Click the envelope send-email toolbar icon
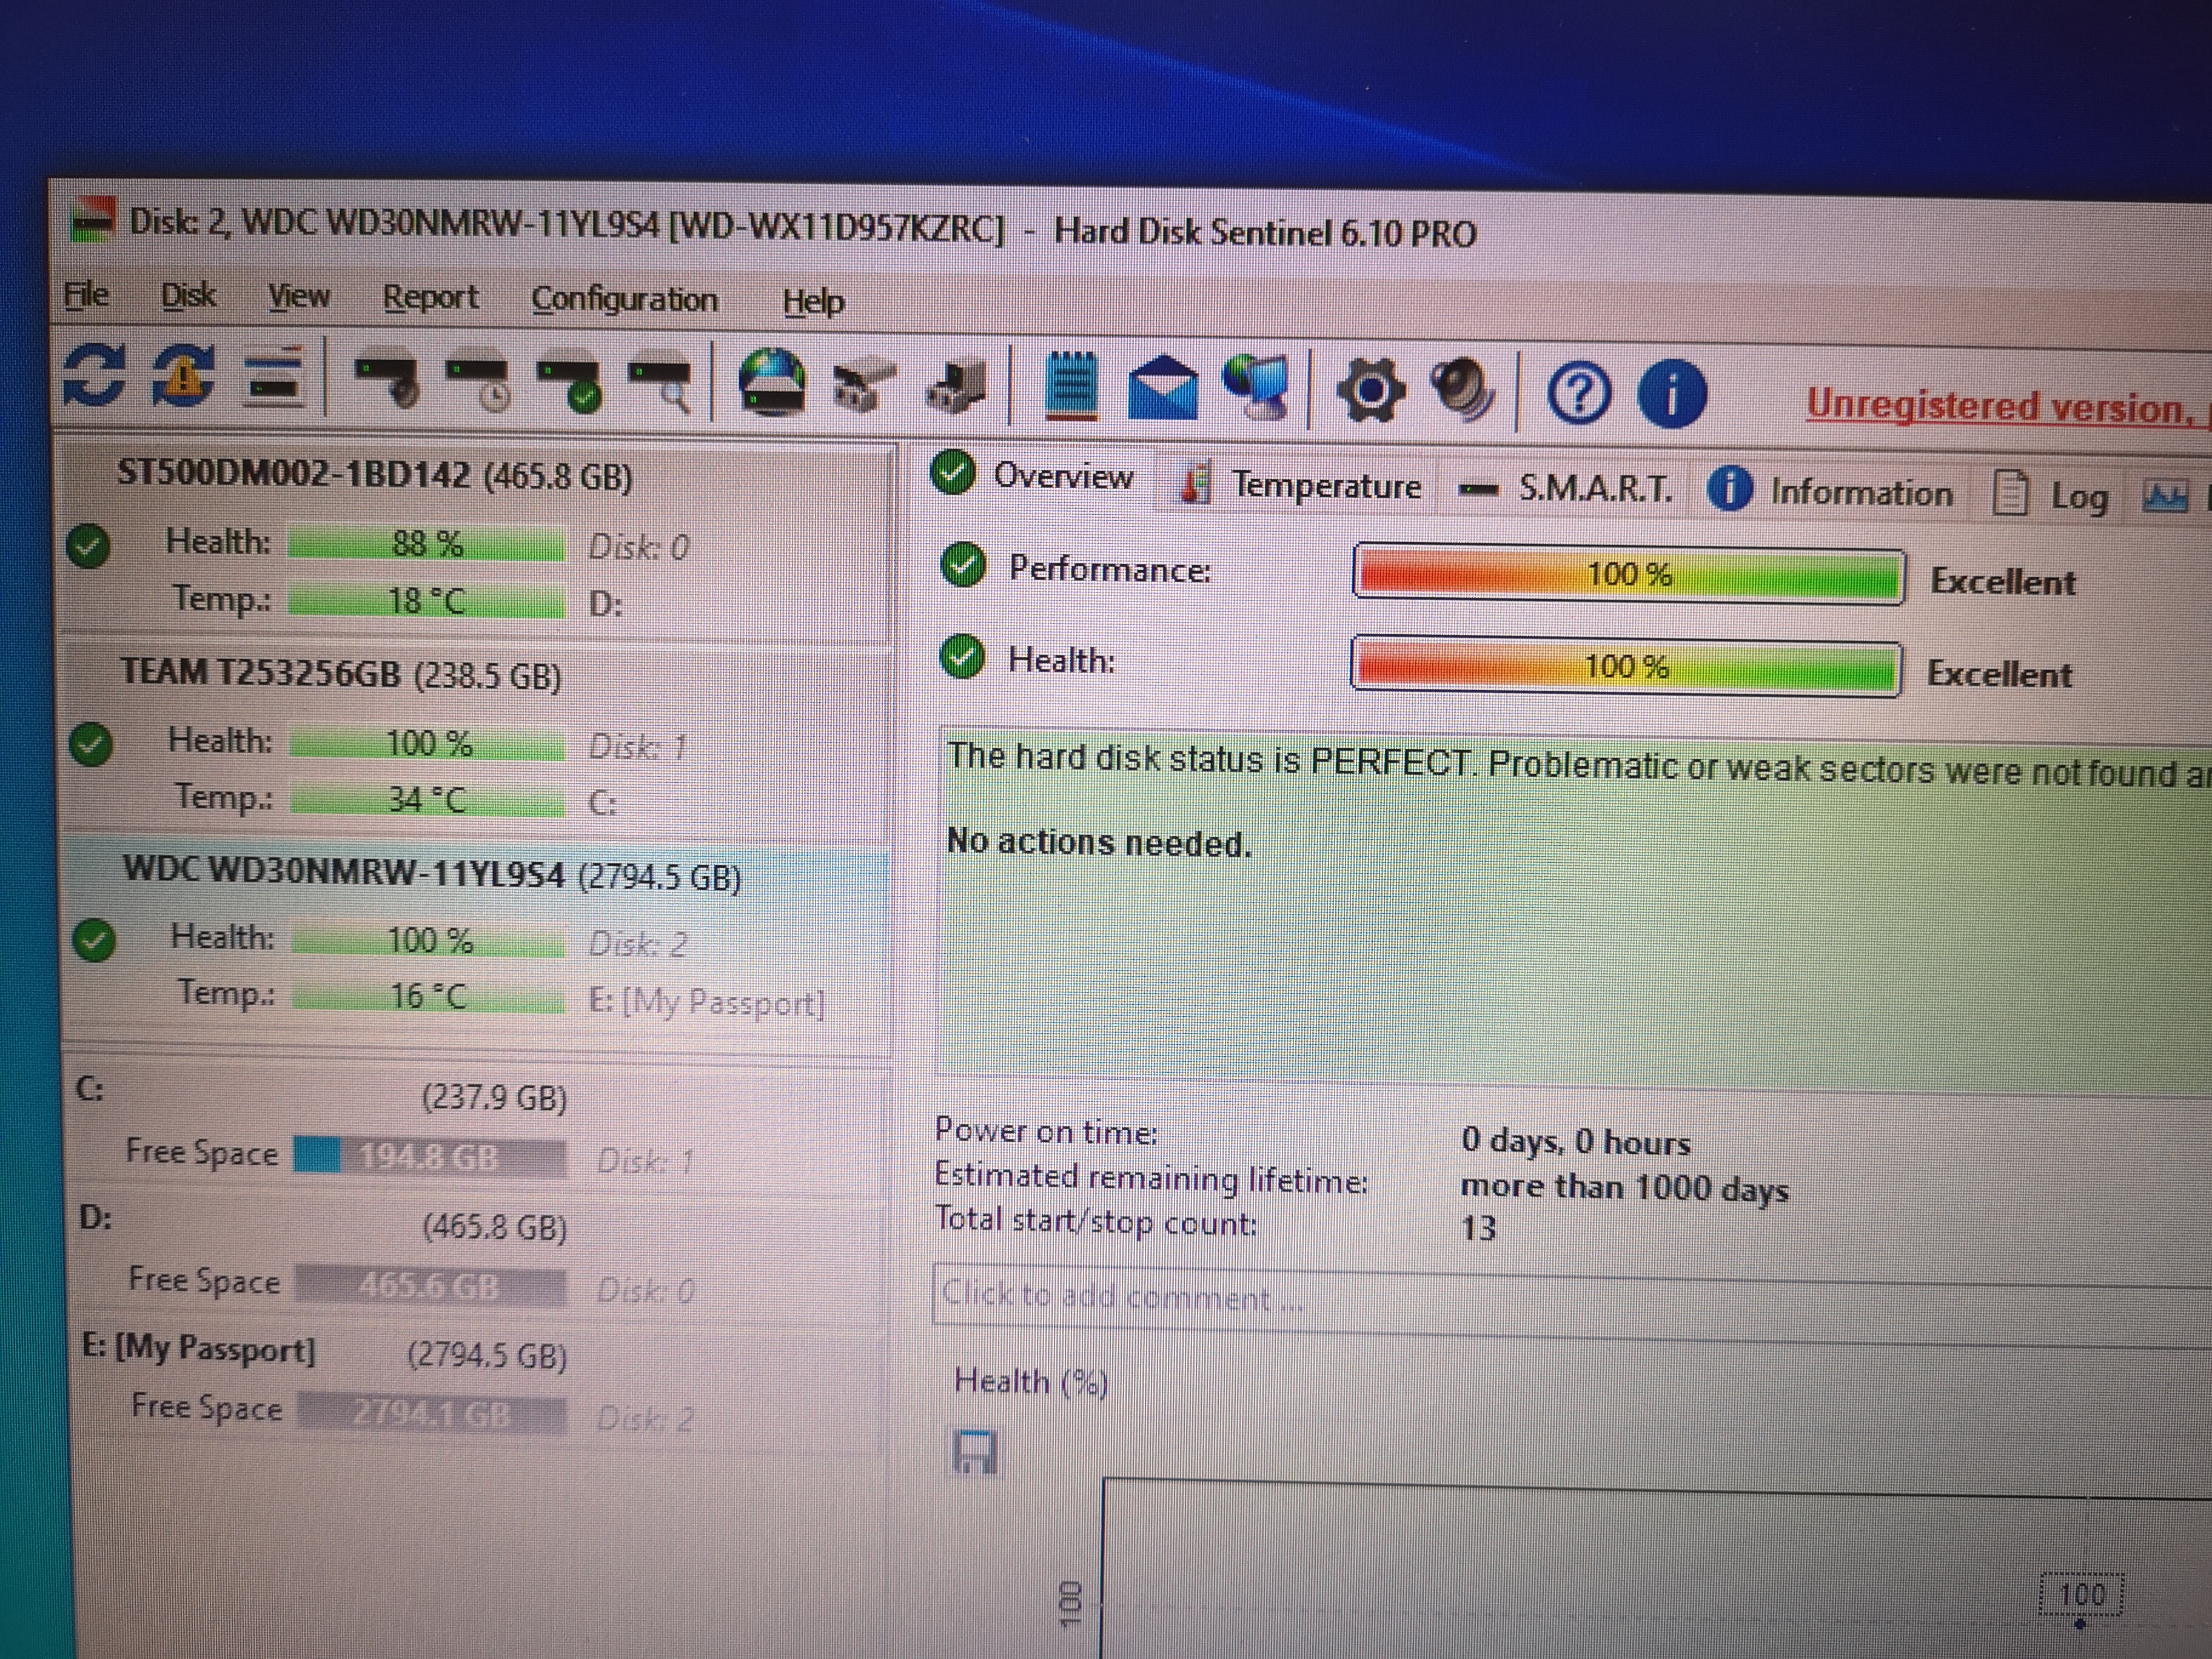This screenshot has width=2212, height=1659. click(1163, 390)
